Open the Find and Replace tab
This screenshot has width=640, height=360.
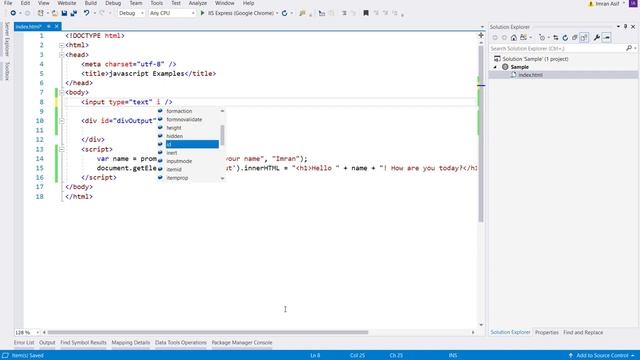(583, 333)
